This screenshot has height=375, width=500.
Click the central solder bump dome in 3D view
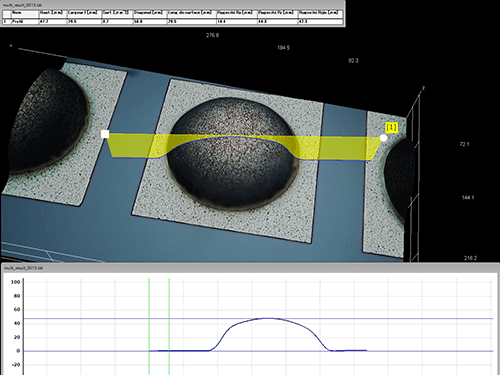(232, 153)
